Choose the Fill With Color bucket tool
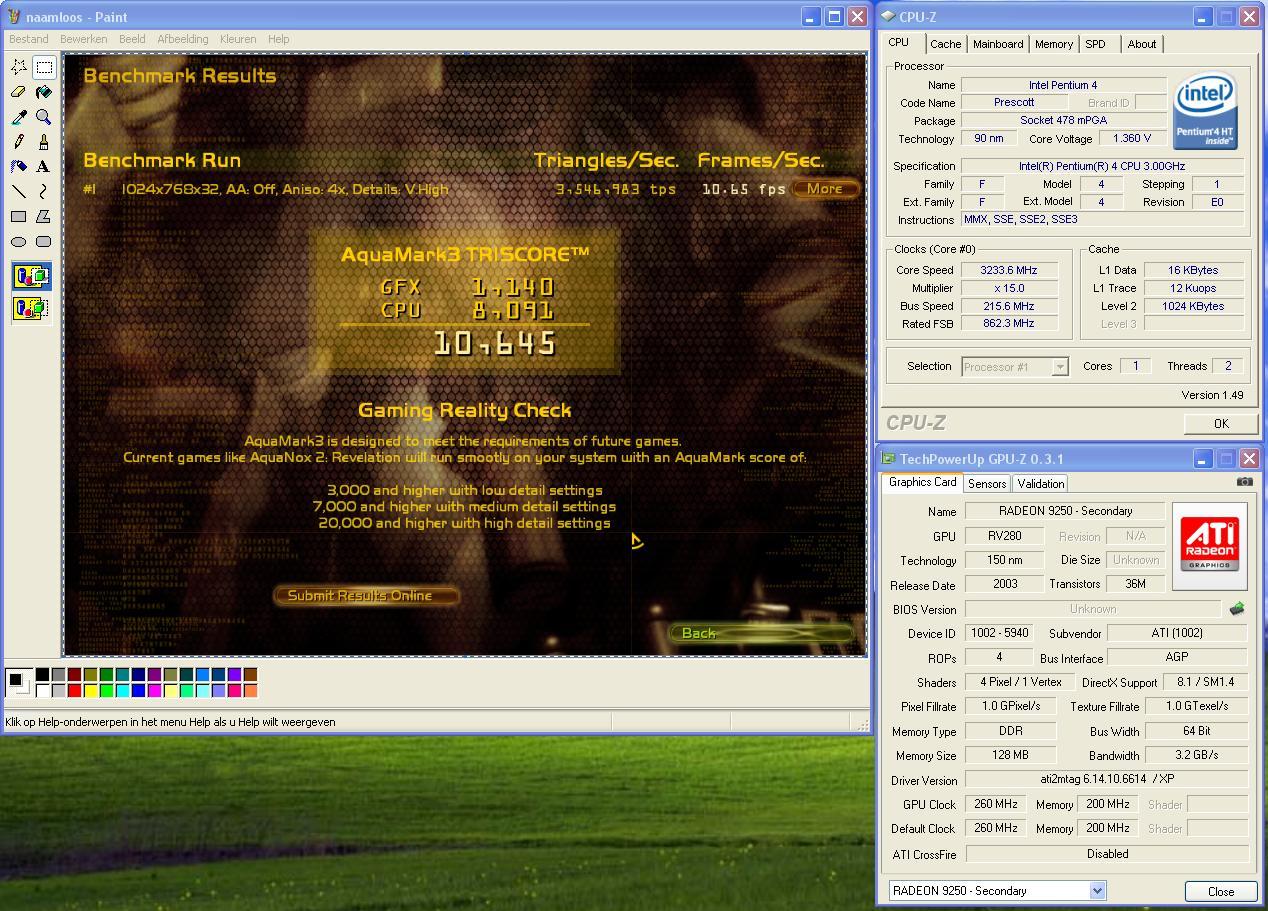The image size is (1268, 911). coord(44,92)
